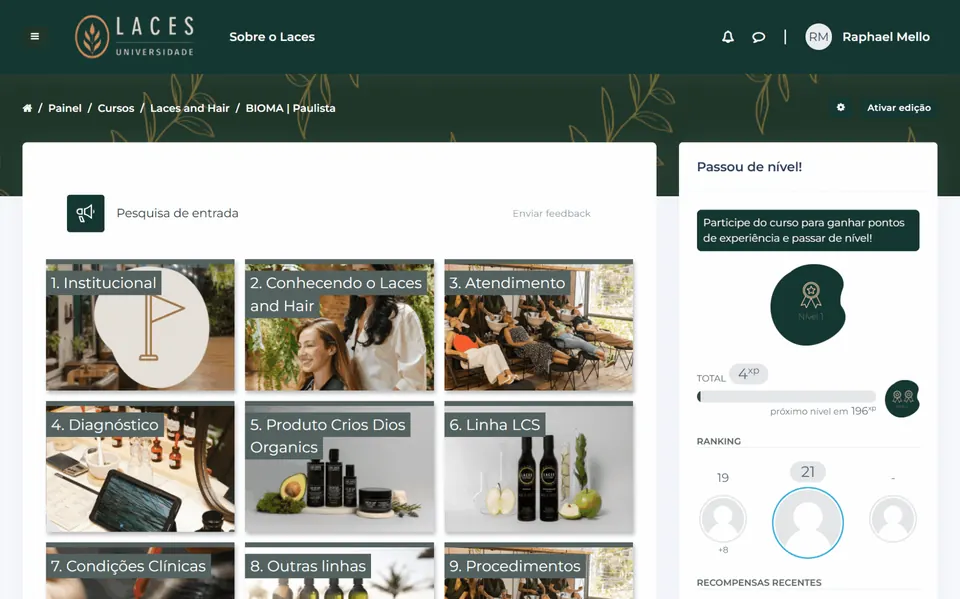Go to home via breadcrumb house icon

point(27,108)
